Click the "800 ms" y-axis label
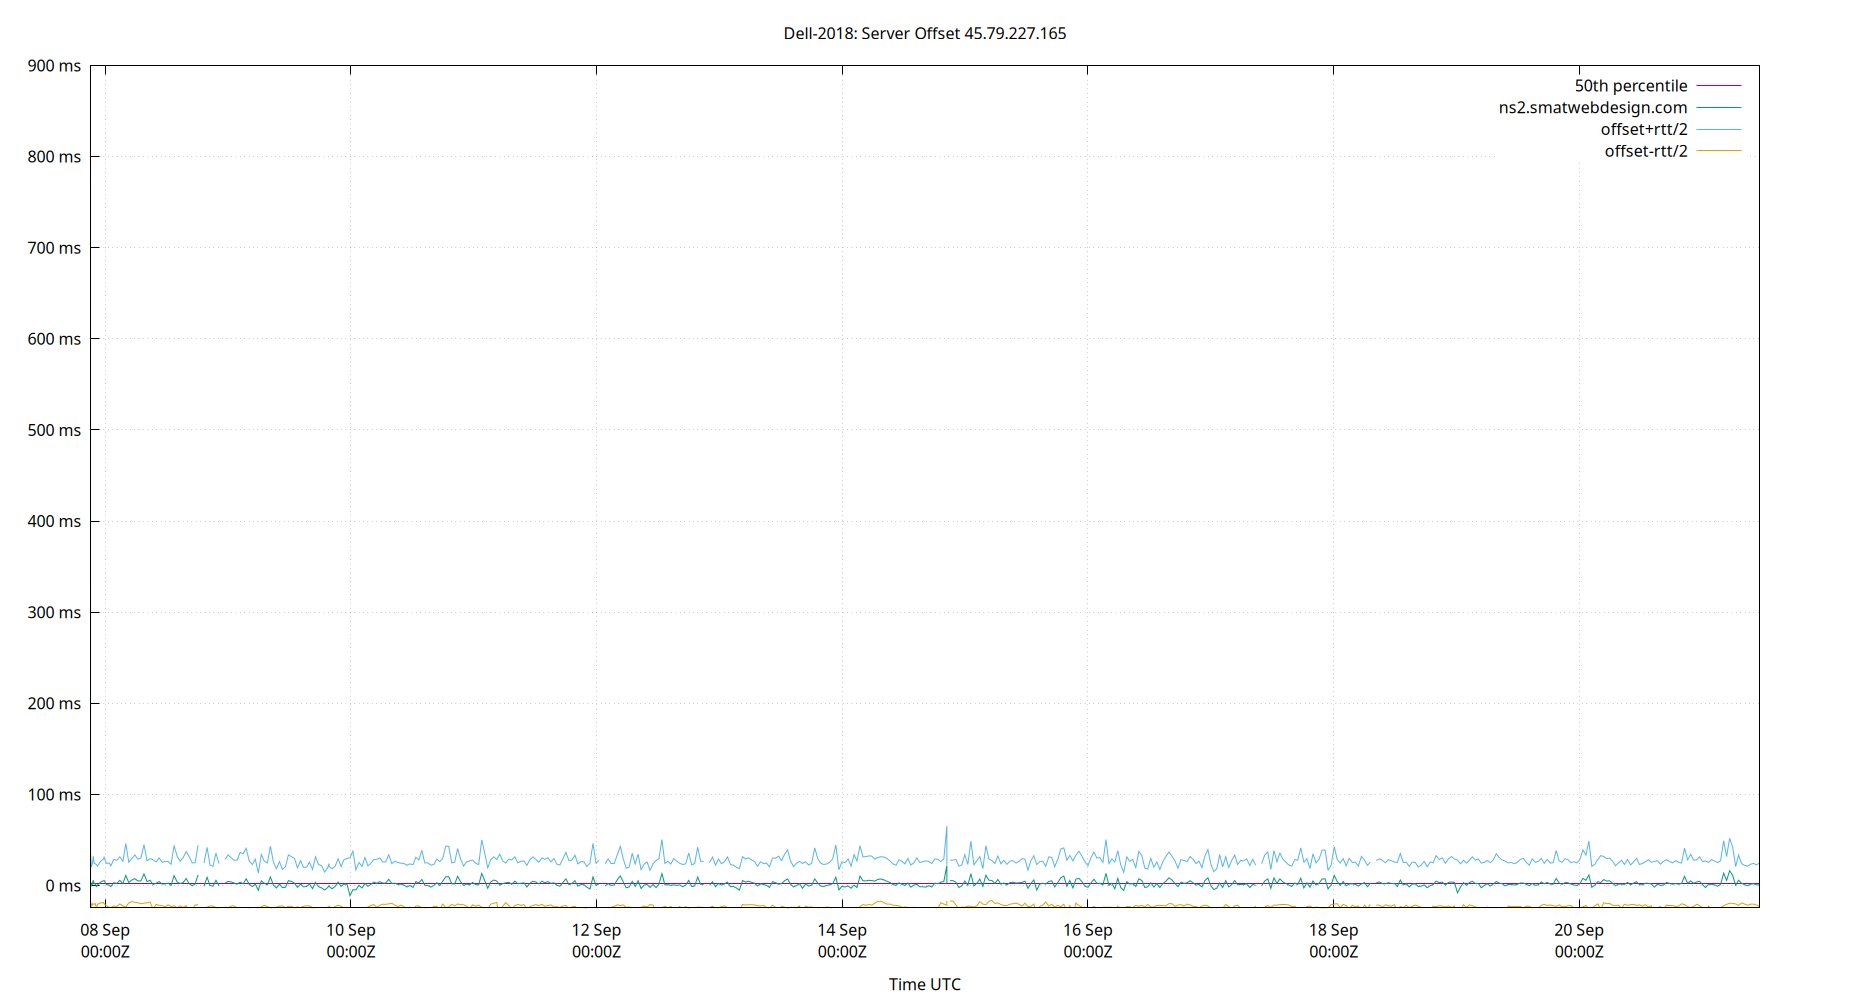This screenshot has width=1850, height=1000. [54, 157]
